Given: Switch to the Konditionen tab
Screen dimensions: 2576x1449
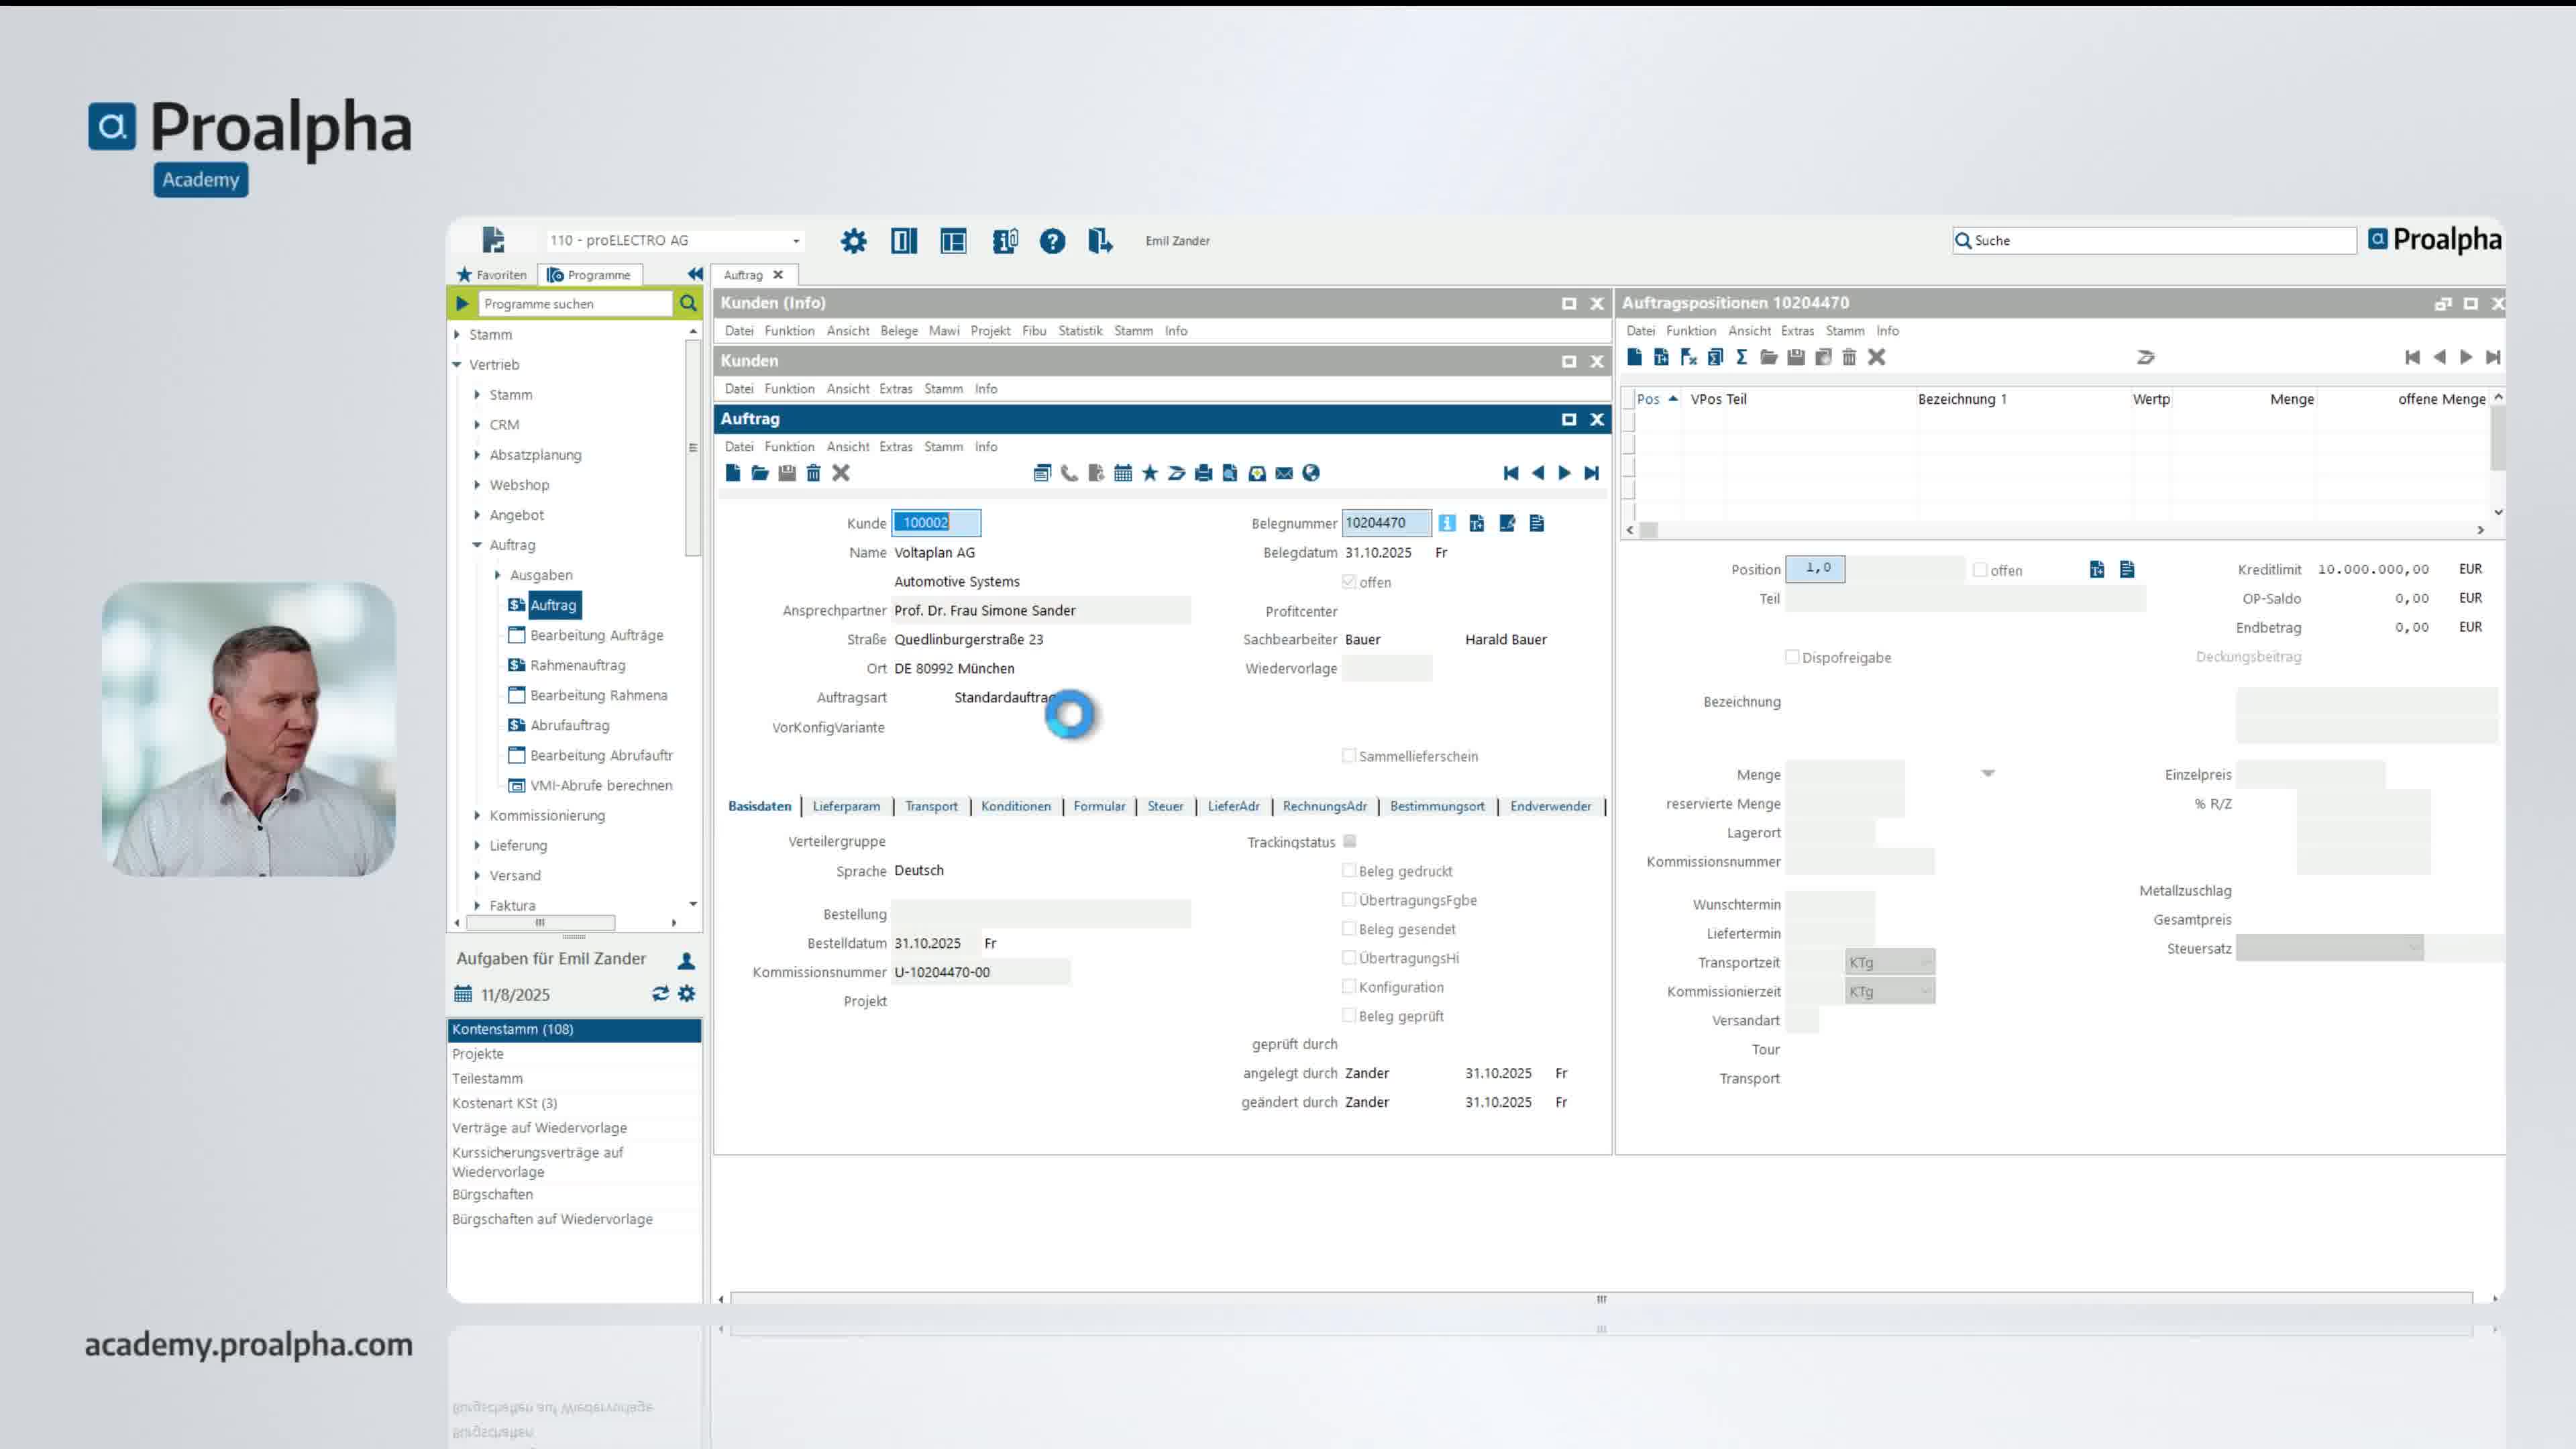Looking at the screenshot, I should [1016, 806].
